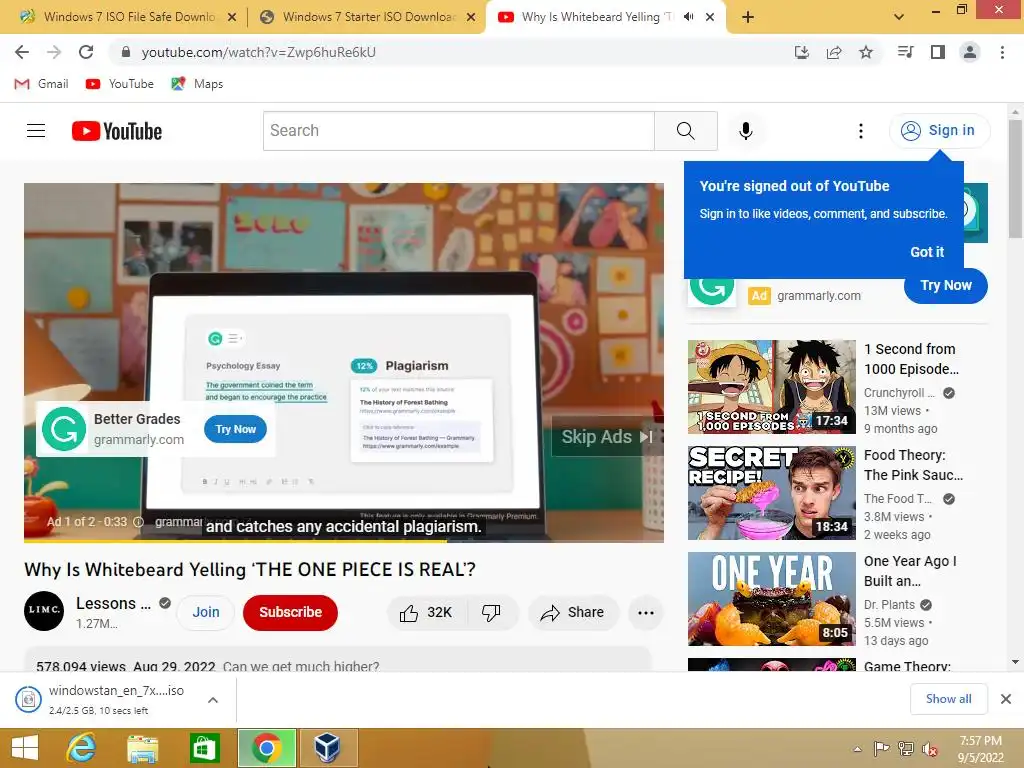Open YouTube settings three-dot menu
This screenshot has height=768, width=1024.
click(861, 131)
